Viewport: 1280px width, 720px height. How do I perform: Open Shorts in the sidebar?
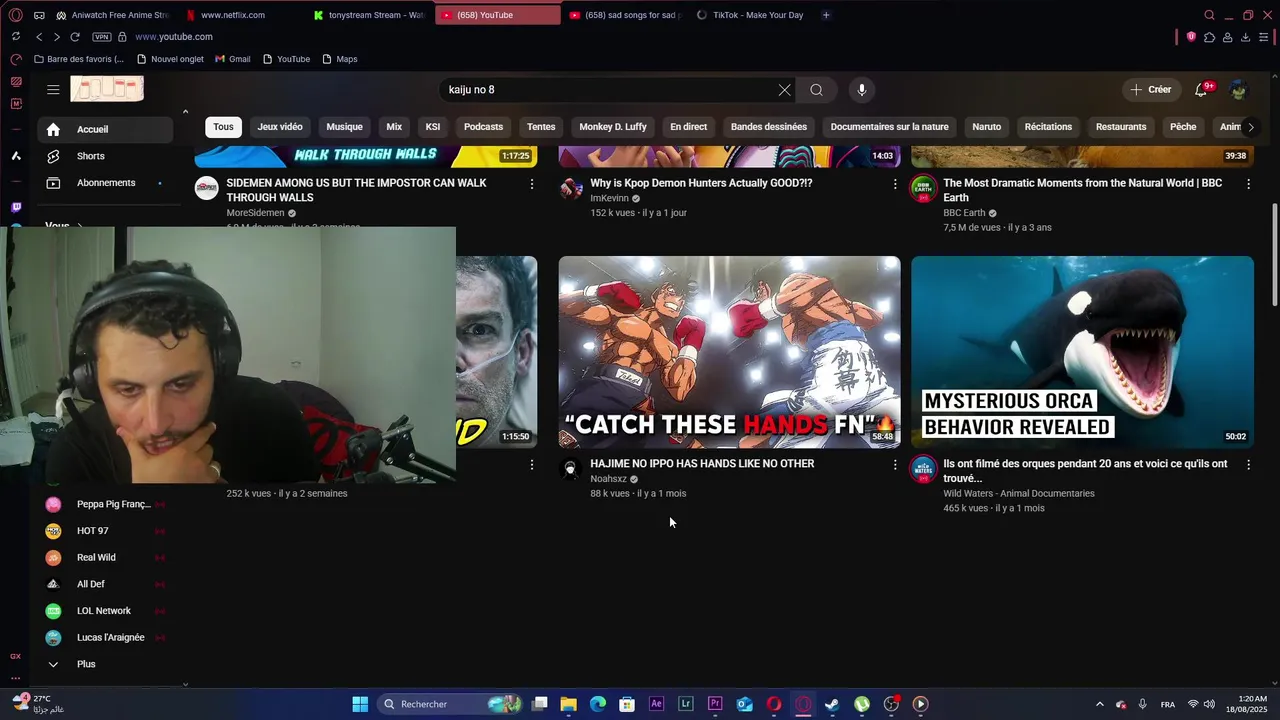tap(105, 156)
